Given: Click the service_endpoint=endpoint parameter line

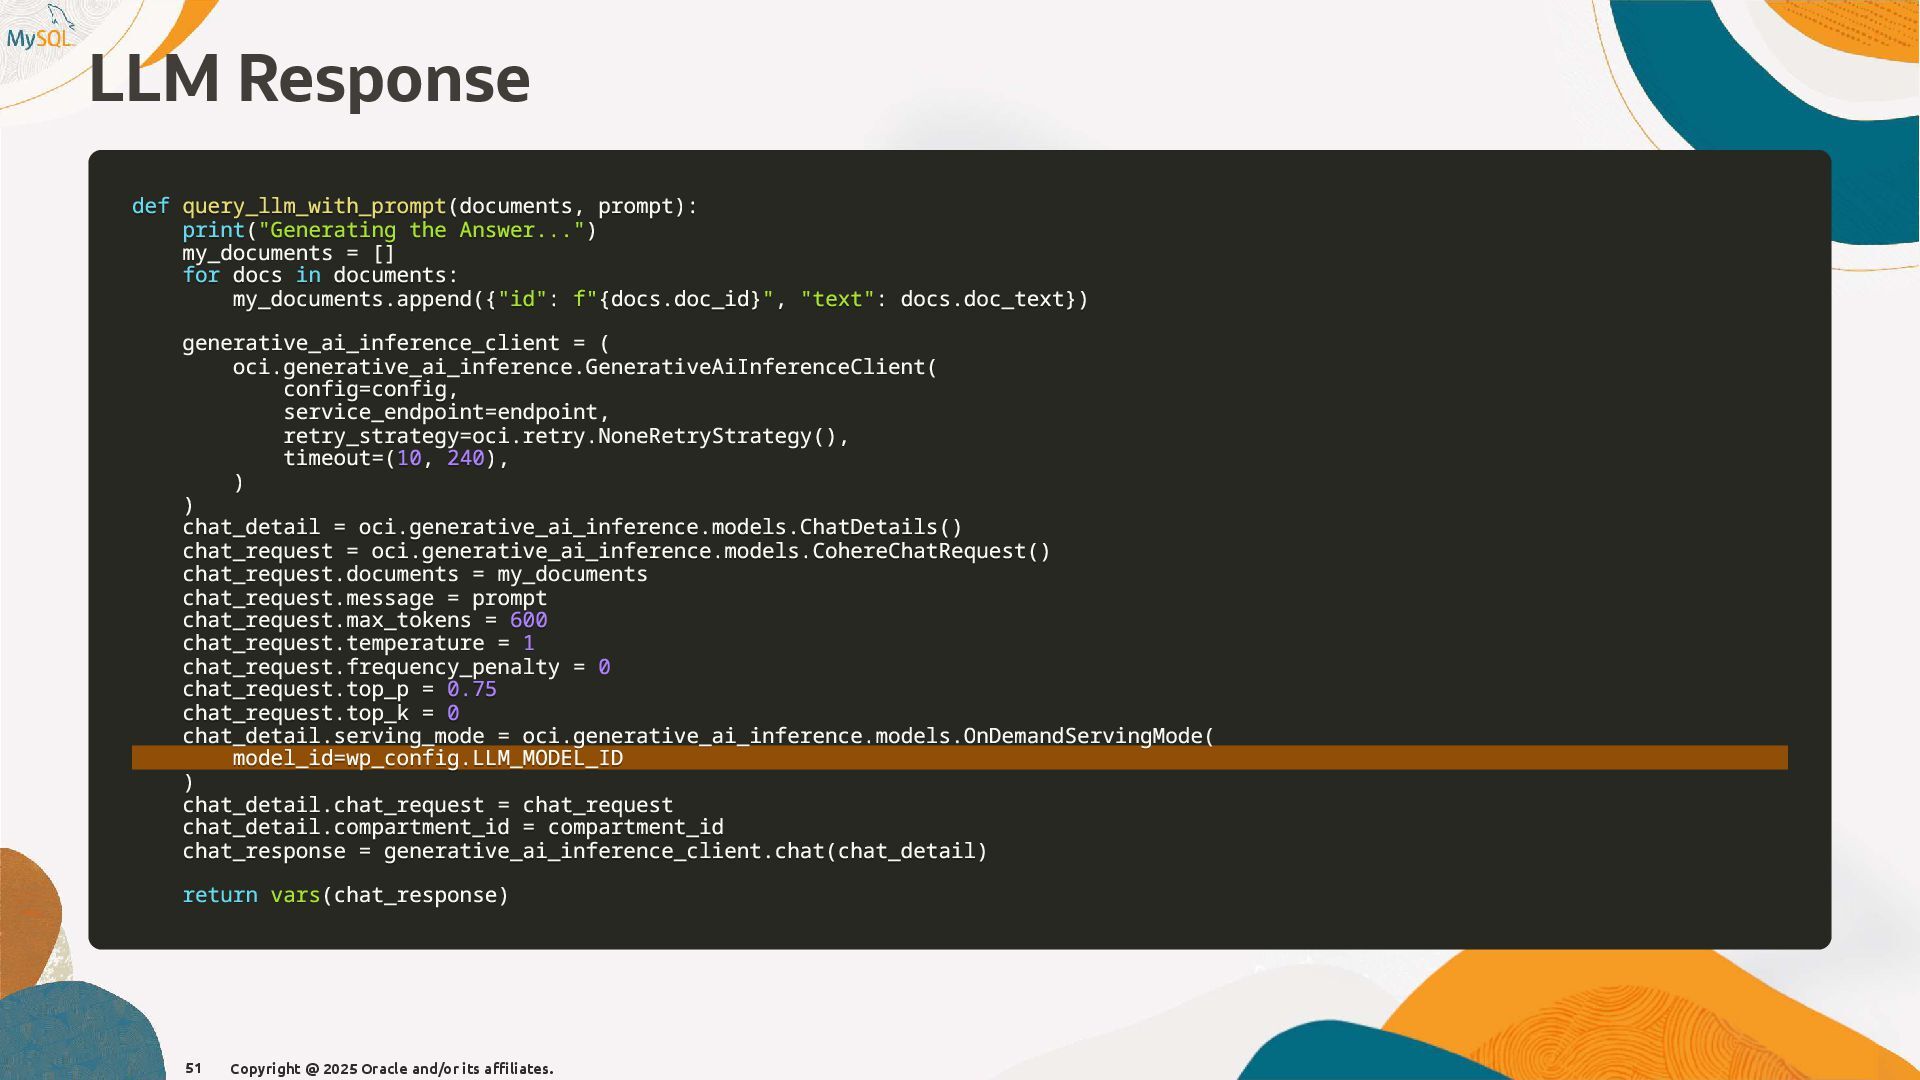Looking at the screenshot, I should point(446,412).
